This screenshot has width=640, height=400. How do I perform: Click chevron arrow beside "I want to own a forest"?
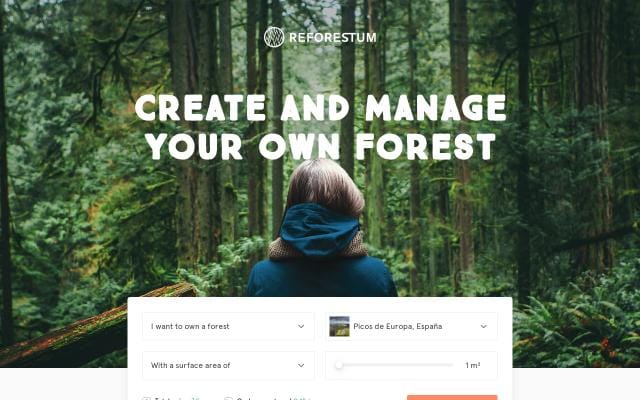[301, 326]
